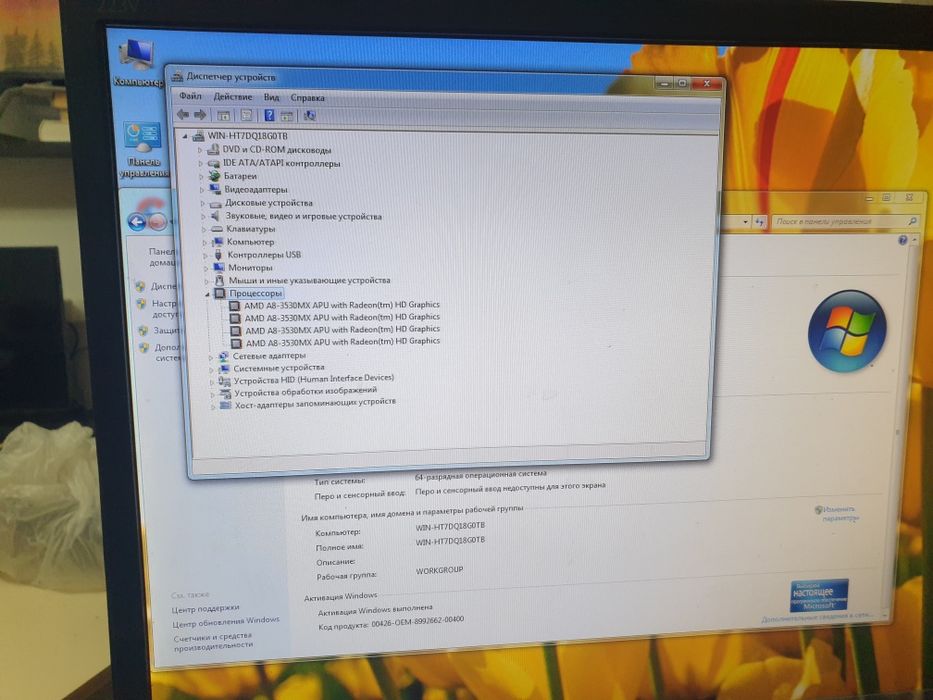Click the Контроллеры USB icon
The width and height of the screenshot is (933, 700).
pyautogui.click(x=218, y=255)
